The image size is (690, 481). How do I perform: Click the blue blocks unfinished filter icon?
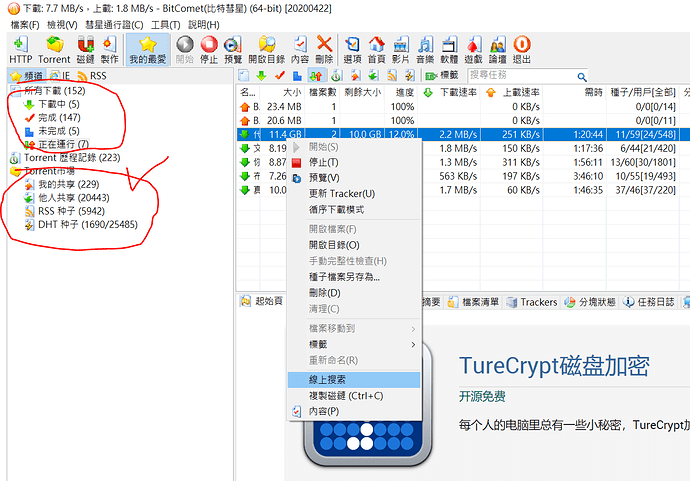point(297,76)
